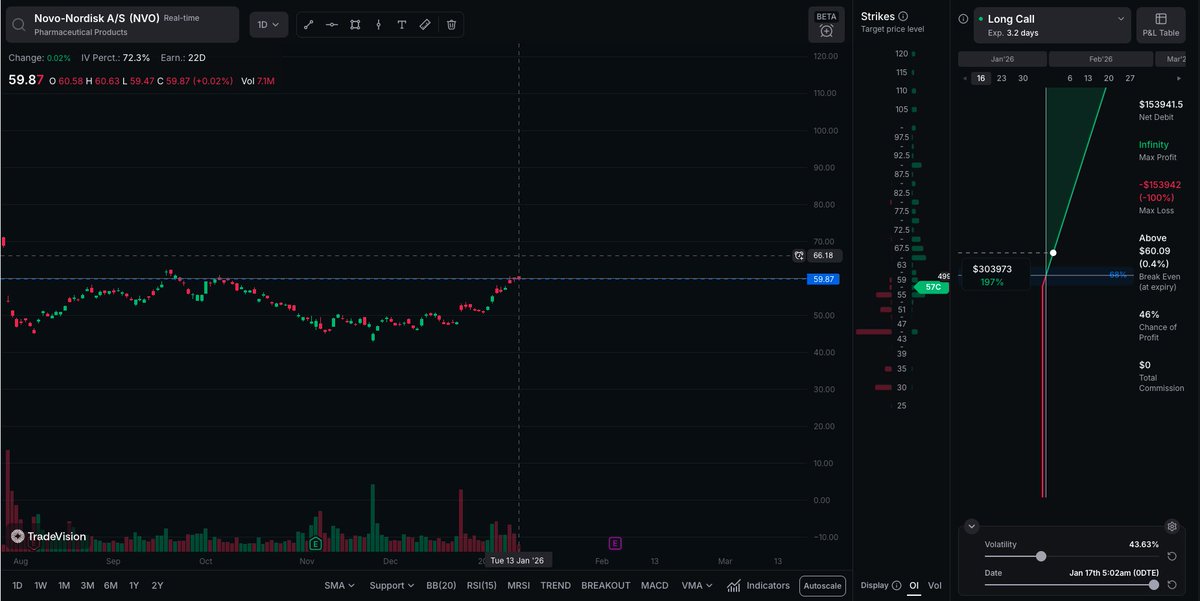The image size is (1200, 601).
Task: Click the 57C strike marker
Action: [932, 287]
